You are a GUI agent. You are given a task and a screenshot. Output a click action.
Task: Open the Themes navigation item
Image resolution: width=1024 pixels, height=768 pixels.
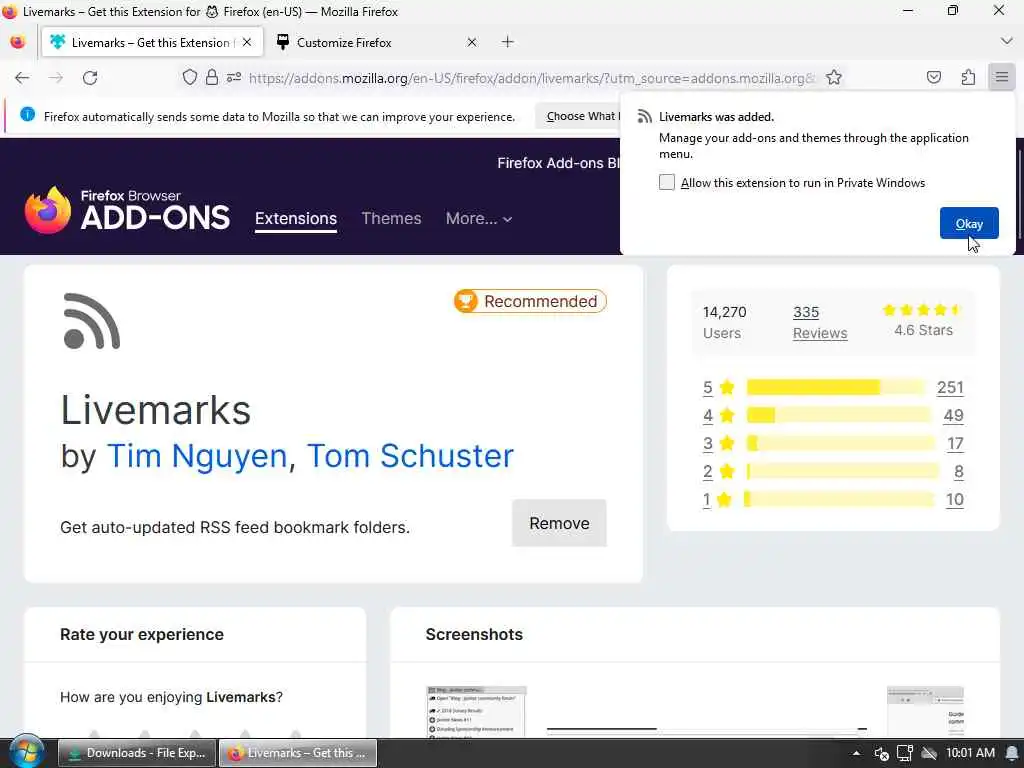click(391, 219)
